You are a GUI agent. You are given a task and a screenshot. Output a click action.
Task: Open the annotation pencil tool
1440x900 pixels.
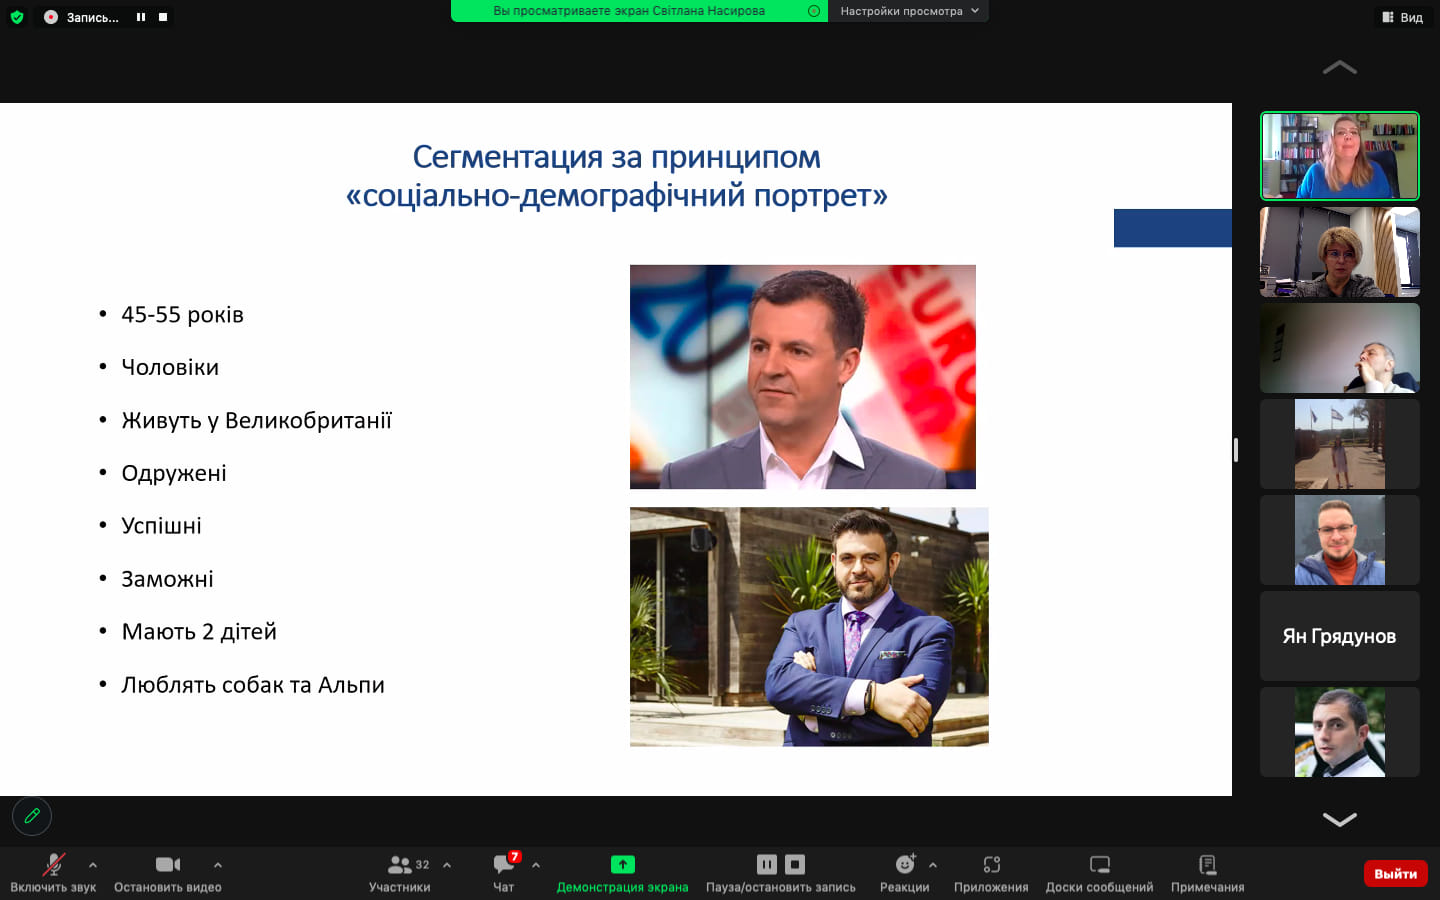(x=32, y=816)
